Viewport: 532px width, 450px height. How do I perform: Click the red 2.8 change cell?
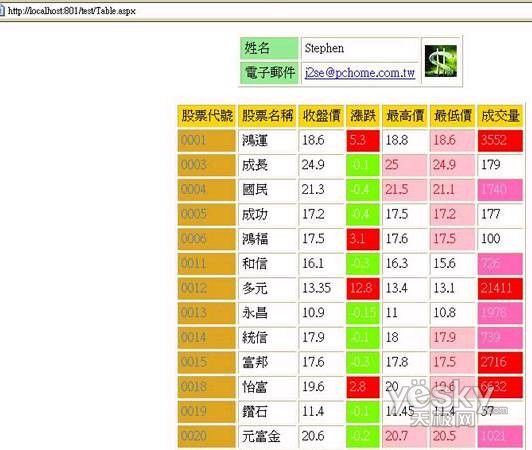pyautogui.click(x=363, y=387)
